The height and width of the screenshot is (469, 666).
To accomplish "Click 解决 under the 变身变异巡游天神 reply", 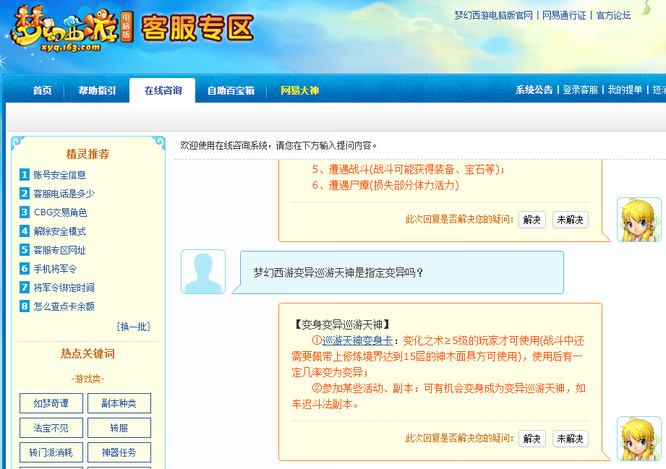I will pos(532,438).
